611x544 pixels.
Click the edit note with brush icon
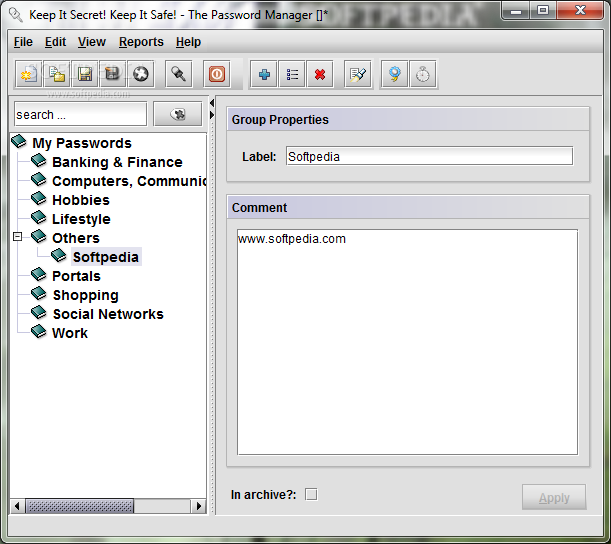tap(358, 74)
